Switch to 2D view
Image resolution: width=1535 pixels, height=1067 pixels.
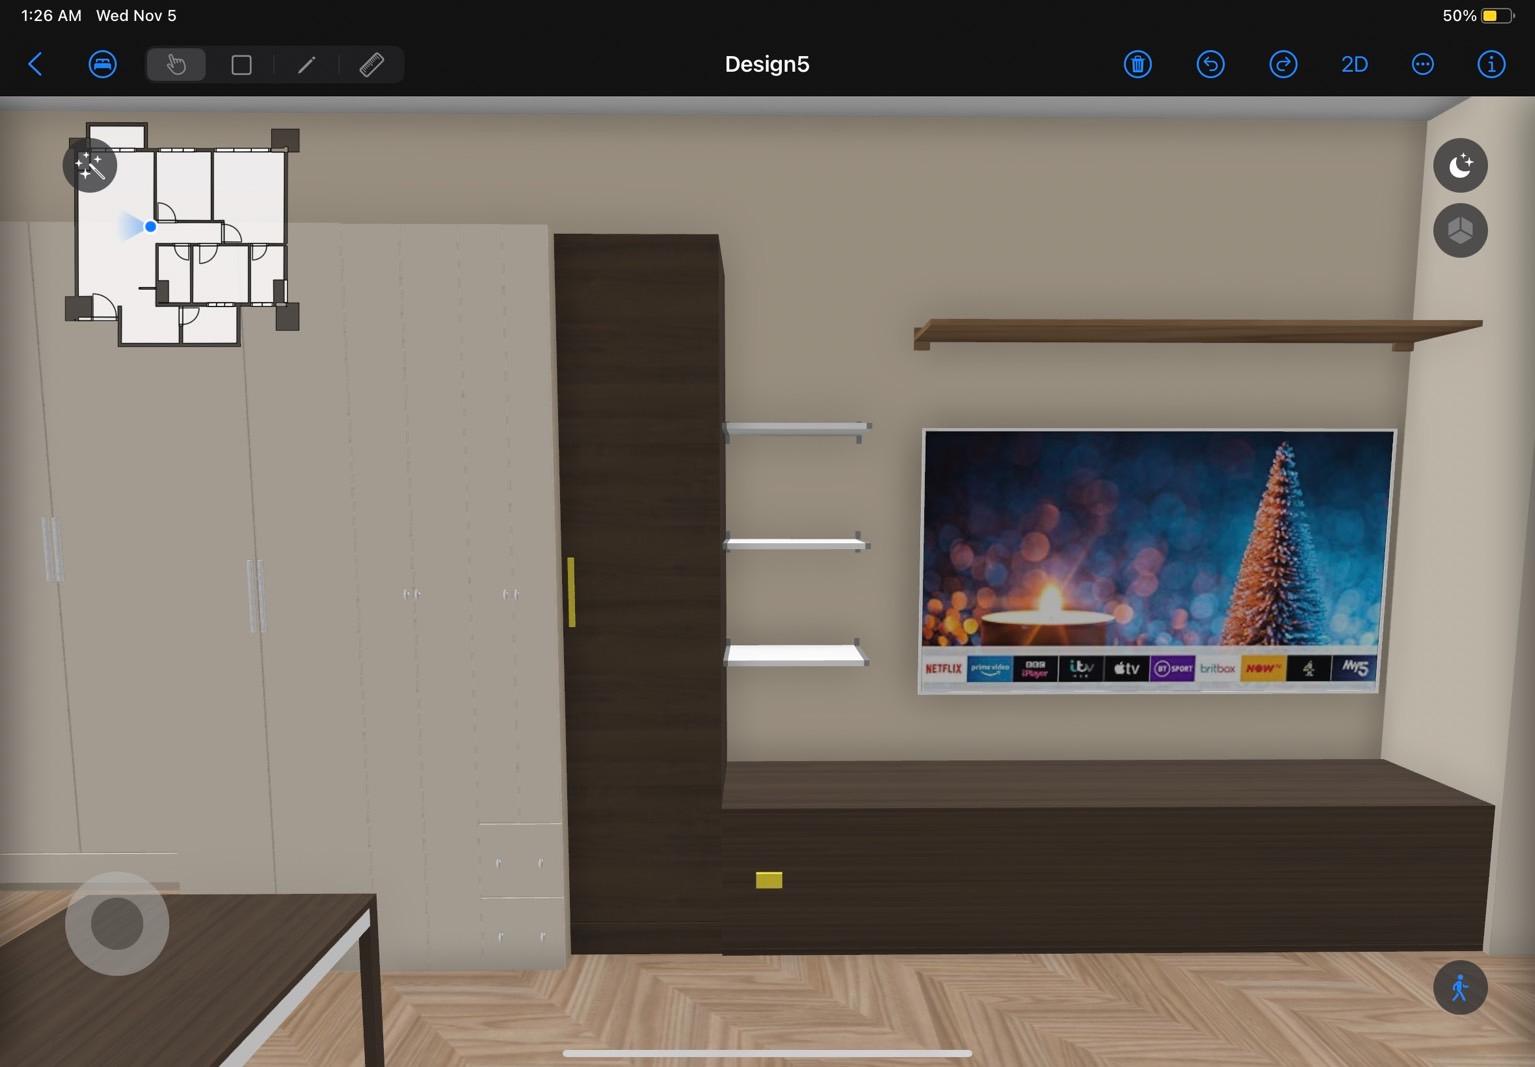click(x=1354, y=65)
